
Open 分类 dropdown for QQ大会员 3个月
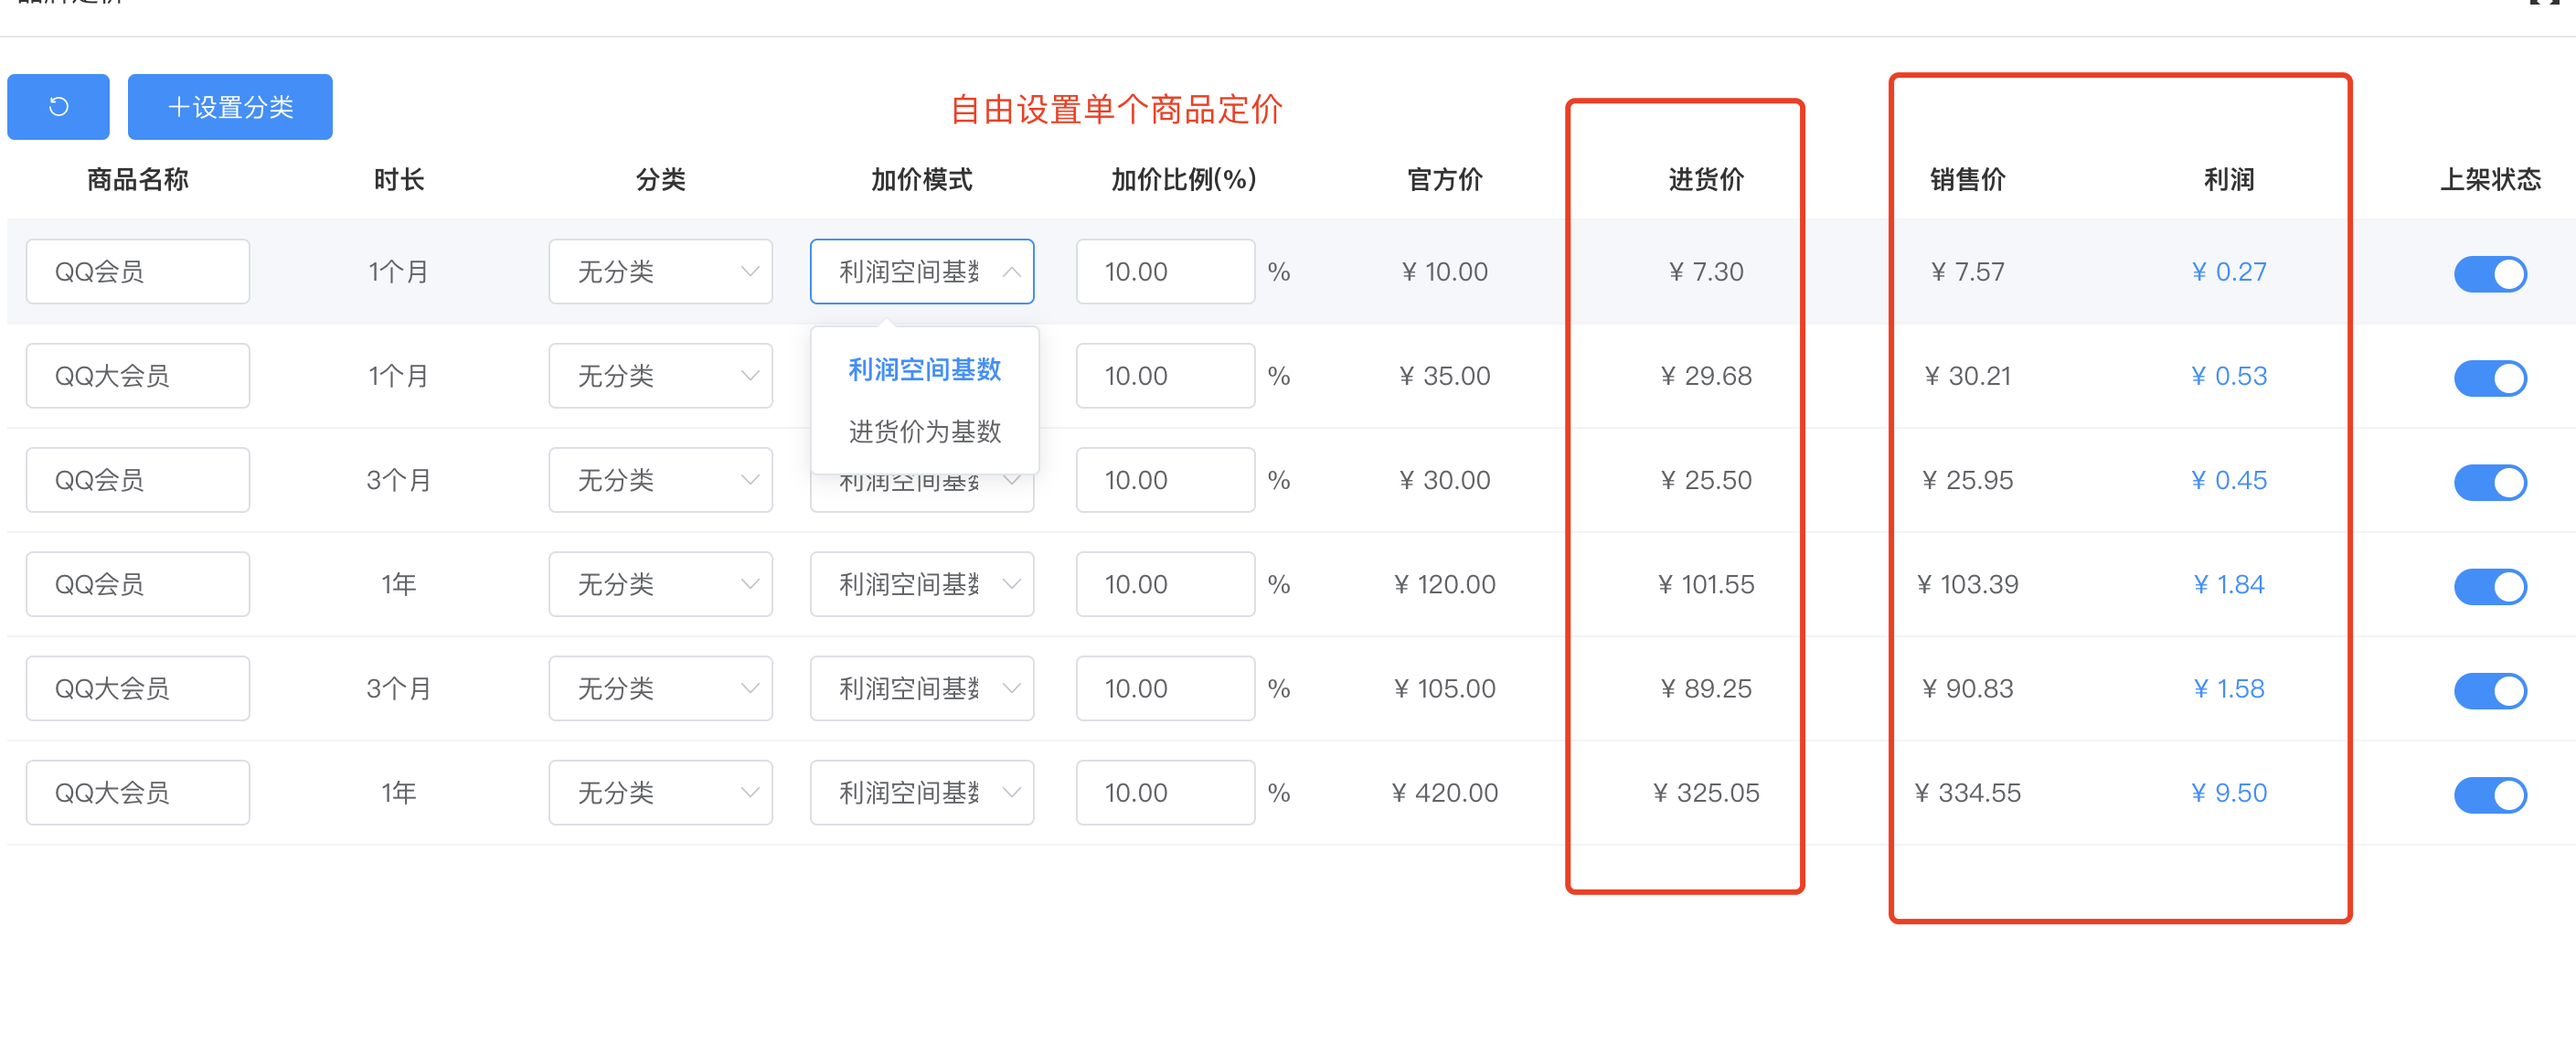[660, 687]
